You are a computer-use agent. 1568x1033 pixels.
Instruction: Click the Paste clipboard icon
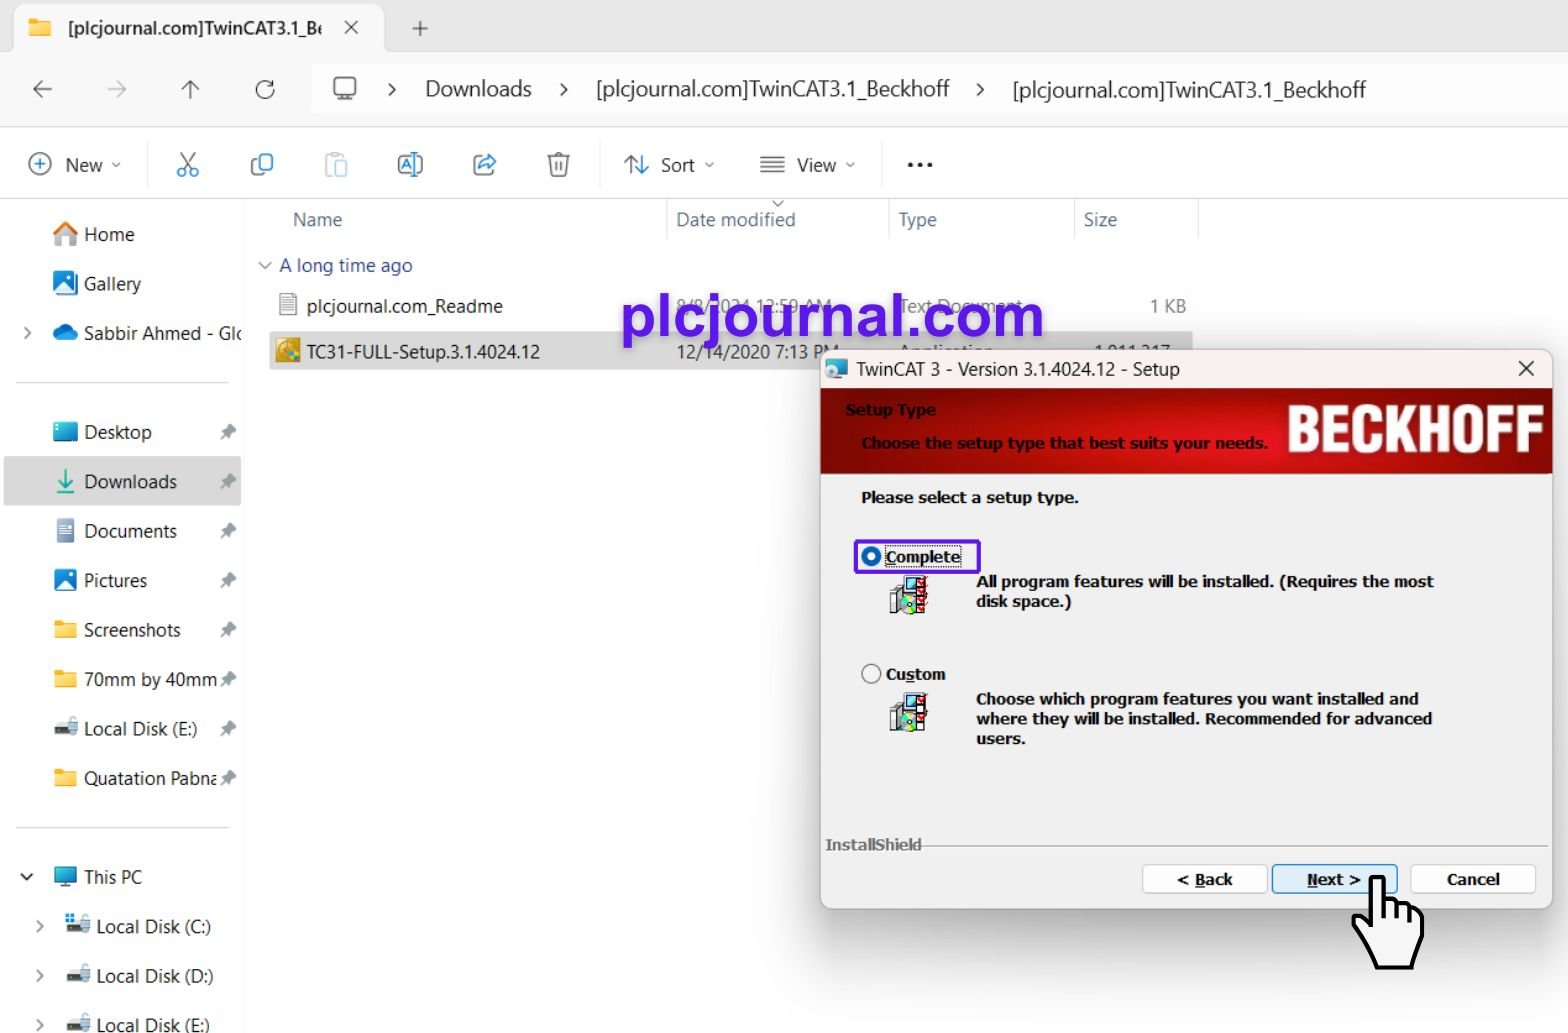point(336,165)
